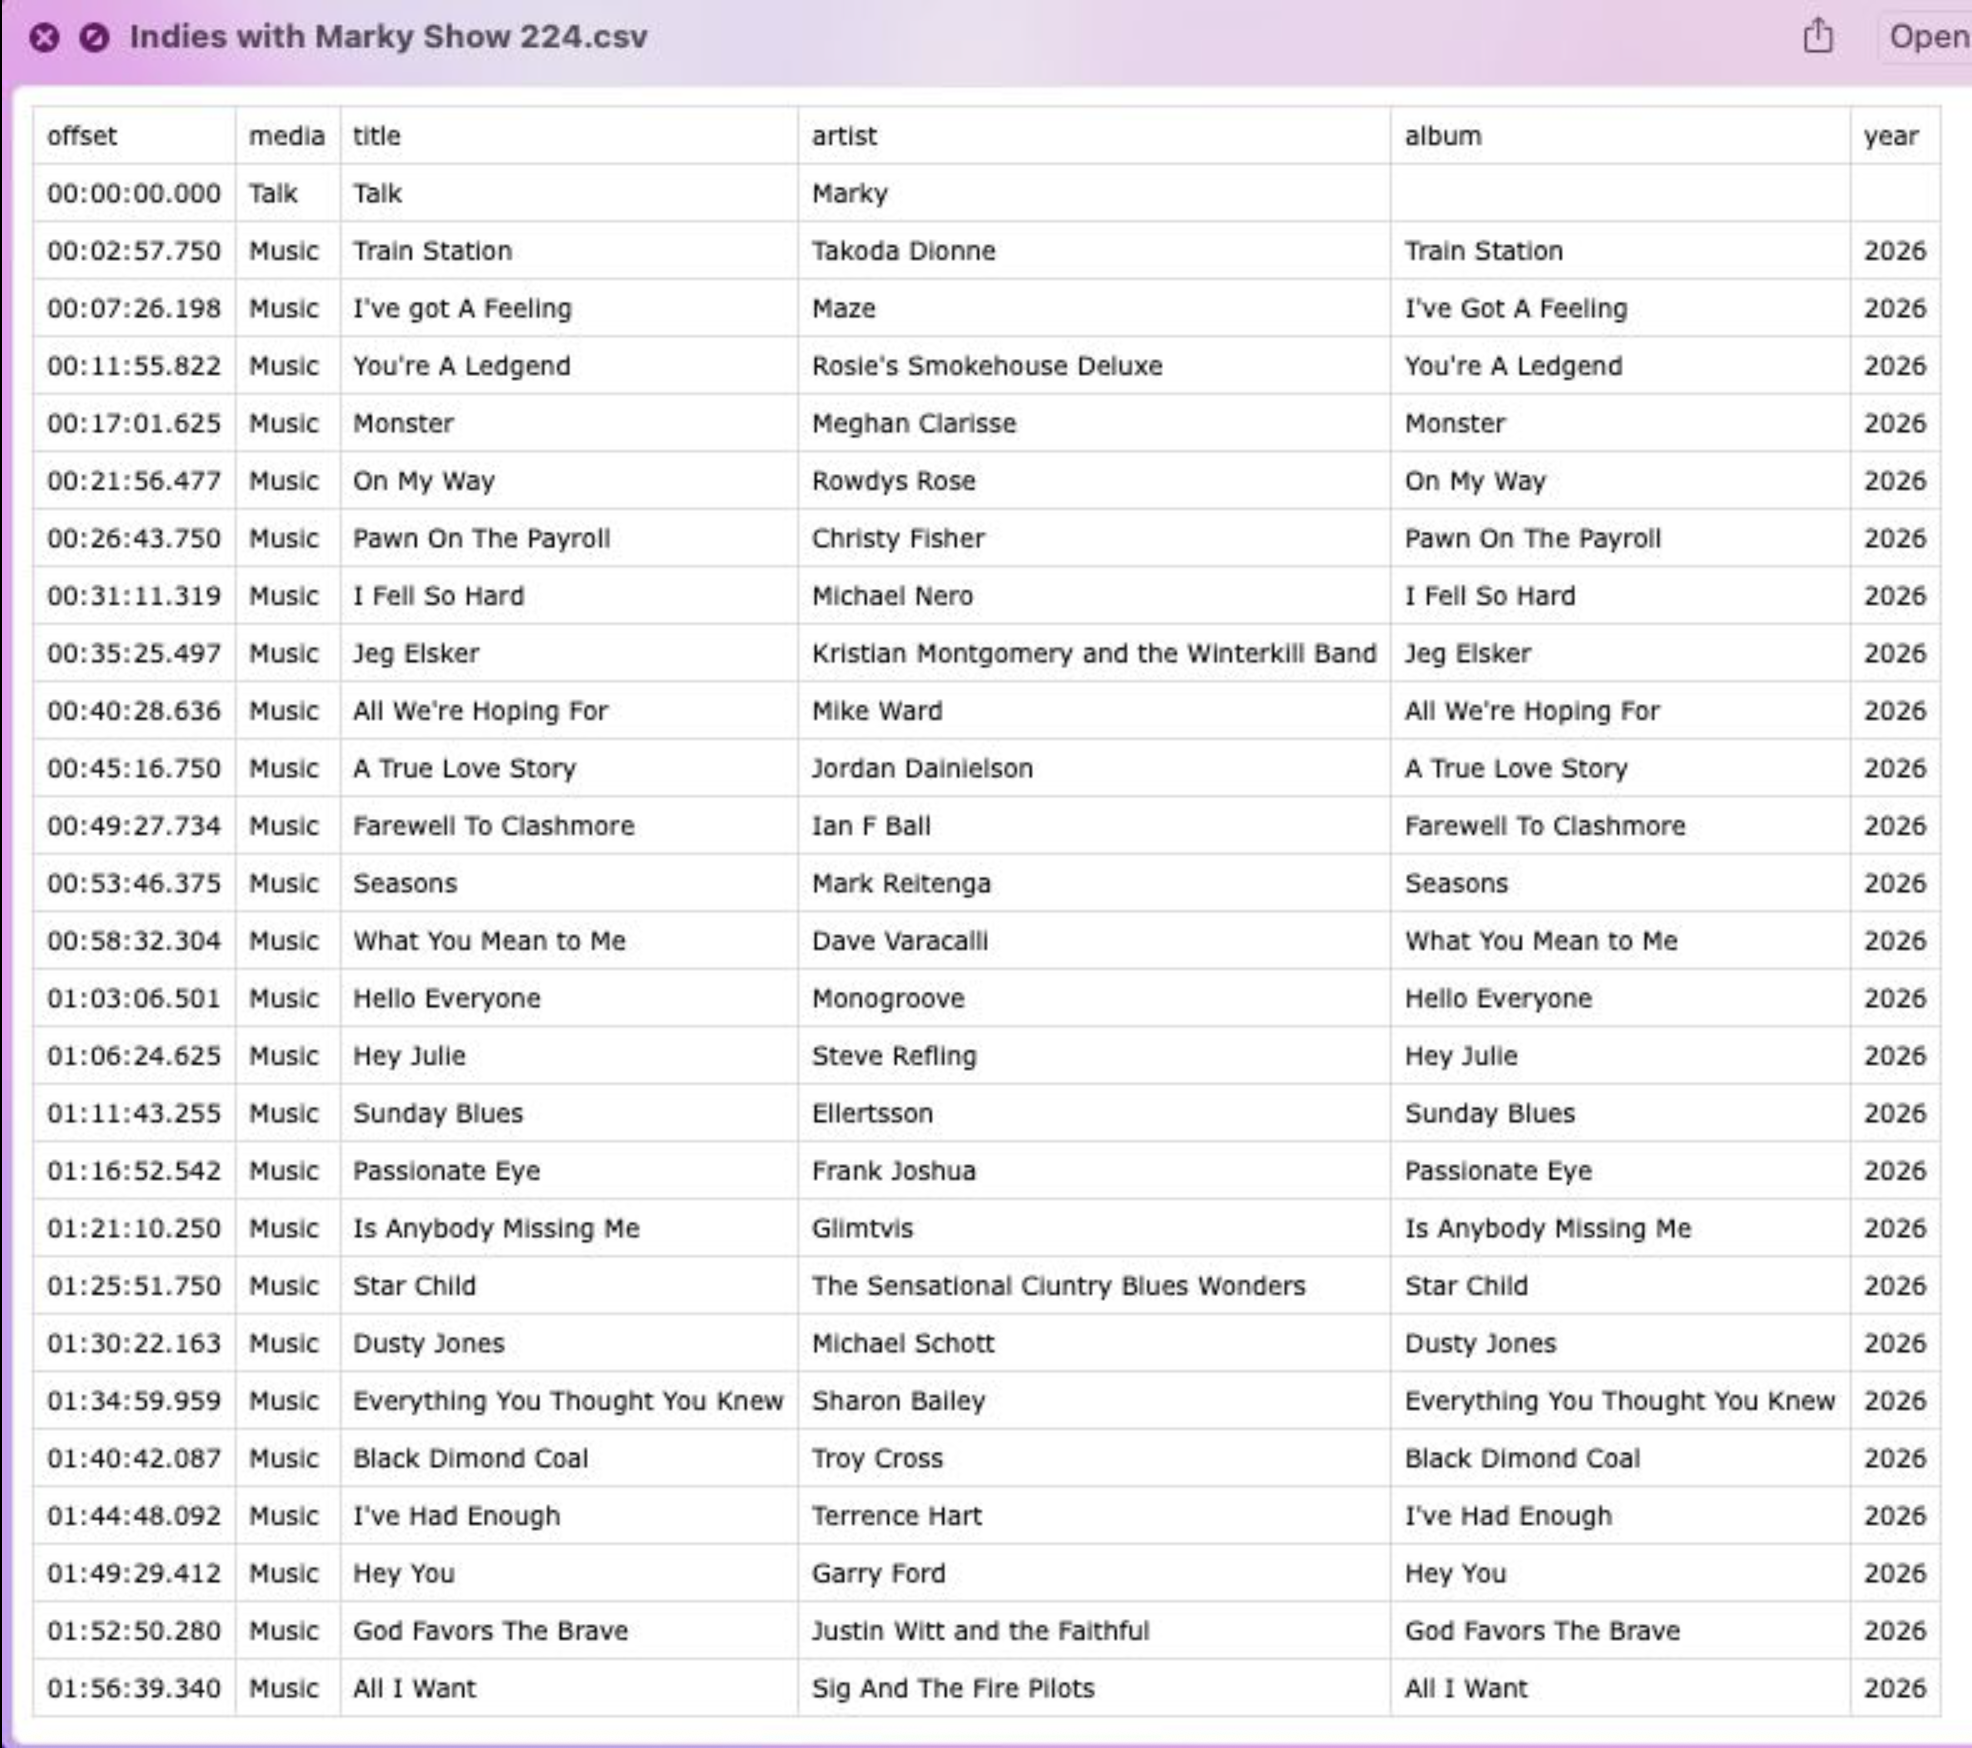
Task: Click 'Kristian Montgomery and the Winterkill Band'
Action: pyautogui.click(x=1094, y=654)
